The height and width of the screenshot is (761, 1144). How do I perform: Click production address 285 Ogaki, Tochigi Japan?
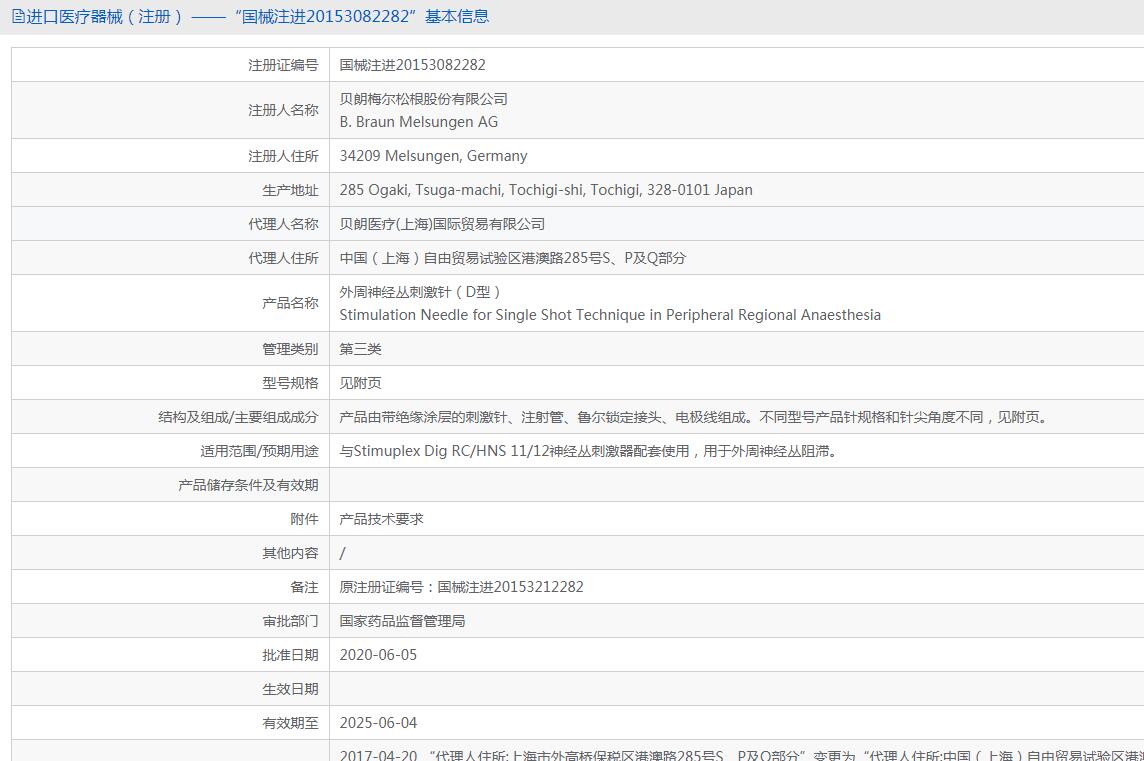pyautogui.click(x=546, y=190)
